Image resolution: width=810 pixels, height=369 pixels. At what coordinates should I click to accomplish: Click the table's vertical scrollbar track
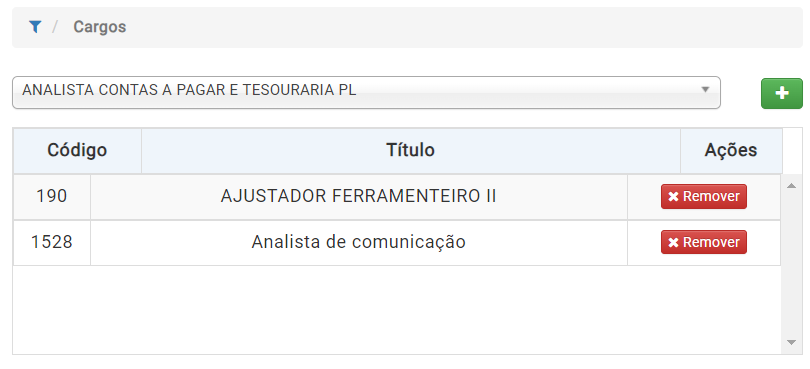point(791,264)
